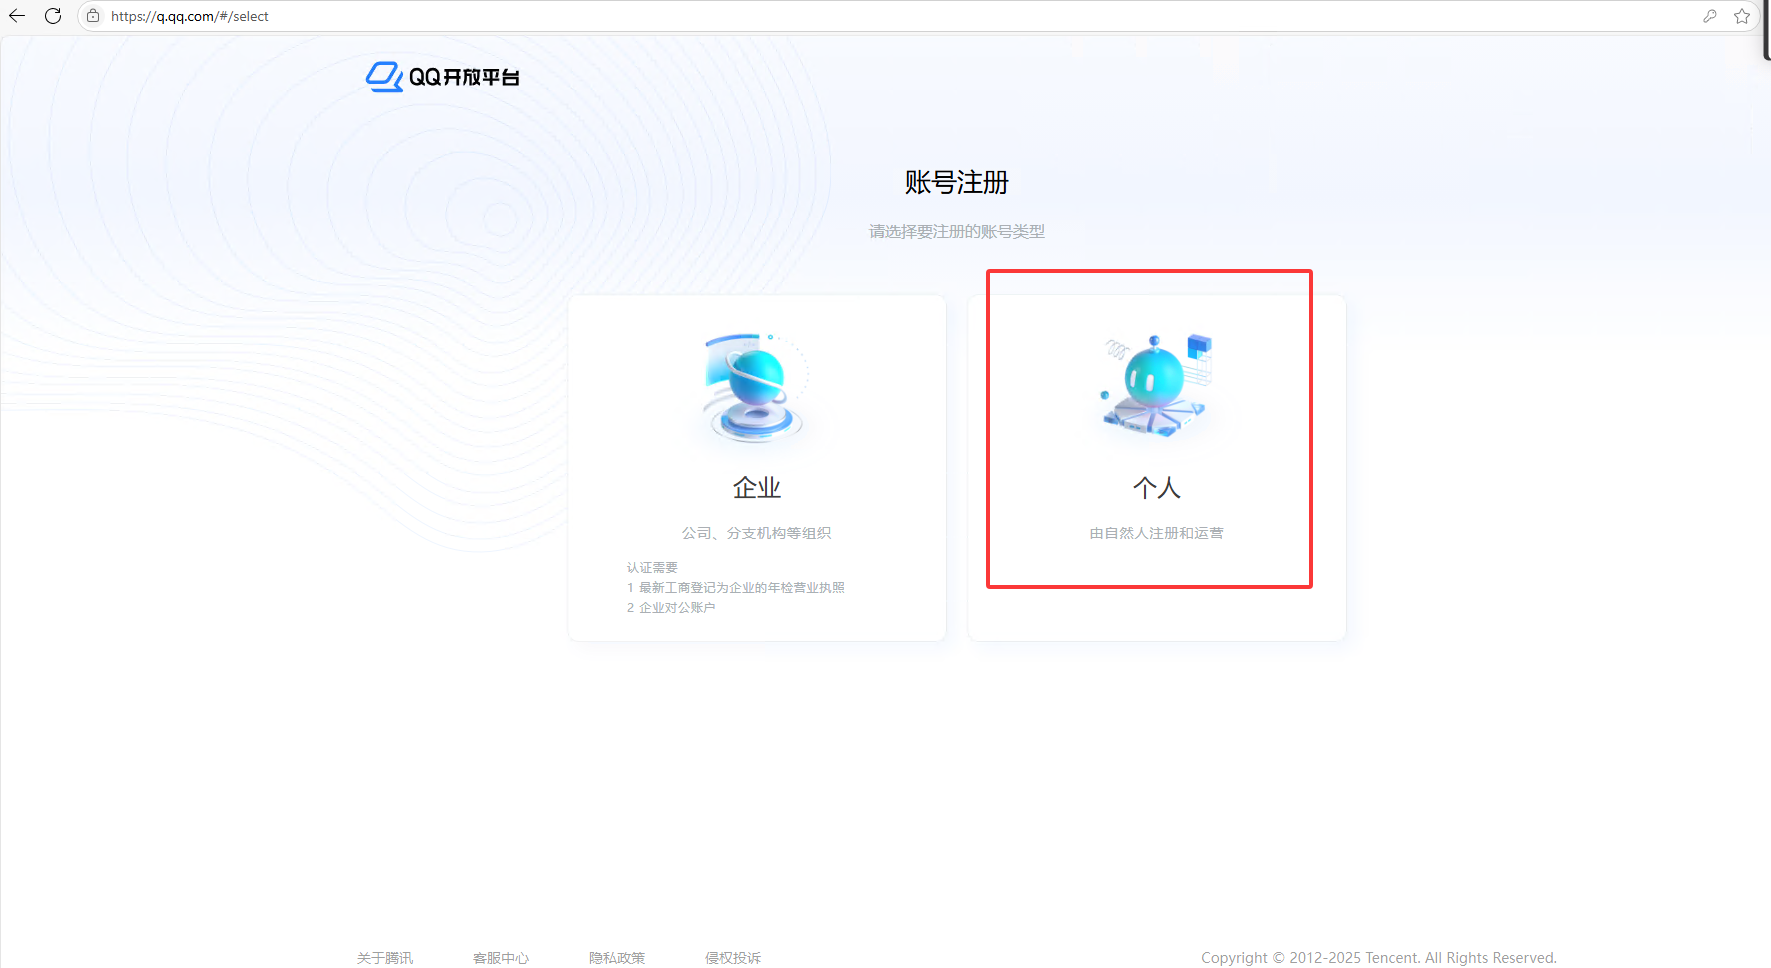Click the 公司、分支机构等组织 description
Image resolution: width=1771 pixels, height=968 pixels.
[x=756, y=533]
